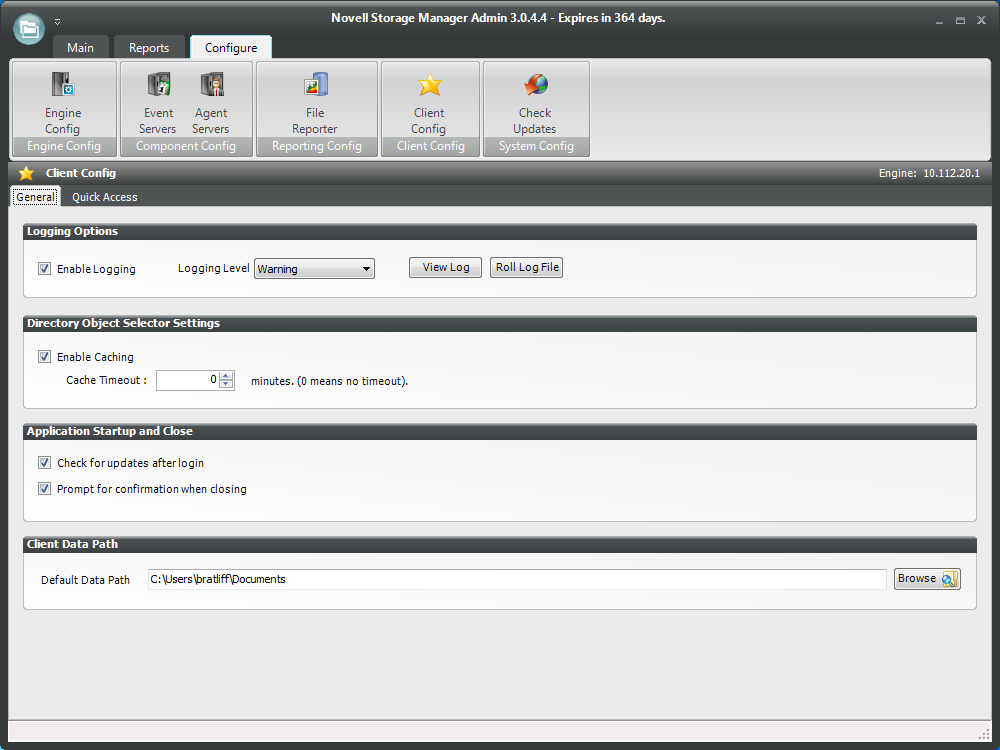Image resolution: width=1000 pixels, height=750 pixels.
Task: Click the Engine Config group label
Action: [64, 146]
